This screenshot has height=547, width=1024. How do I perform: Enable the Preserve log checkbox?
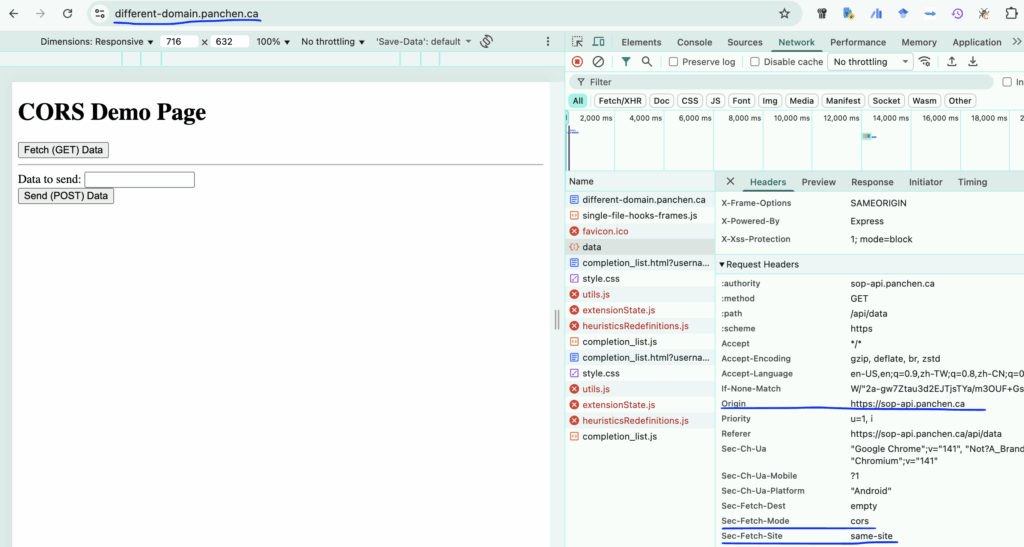pos(674,62)
